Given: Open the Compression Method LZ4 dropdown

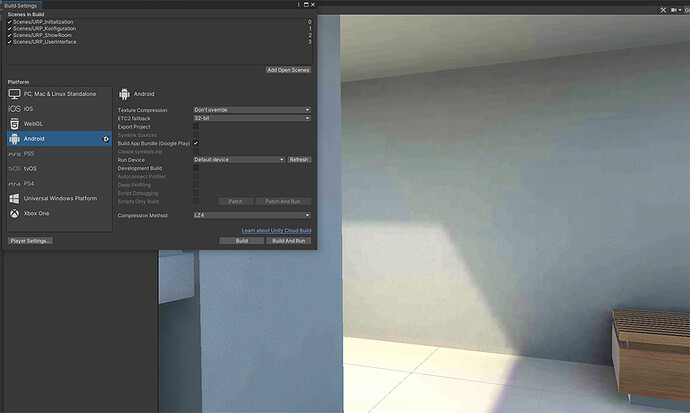Looking at the screenshot, I should pyautogui.click(x=252, y=215).
